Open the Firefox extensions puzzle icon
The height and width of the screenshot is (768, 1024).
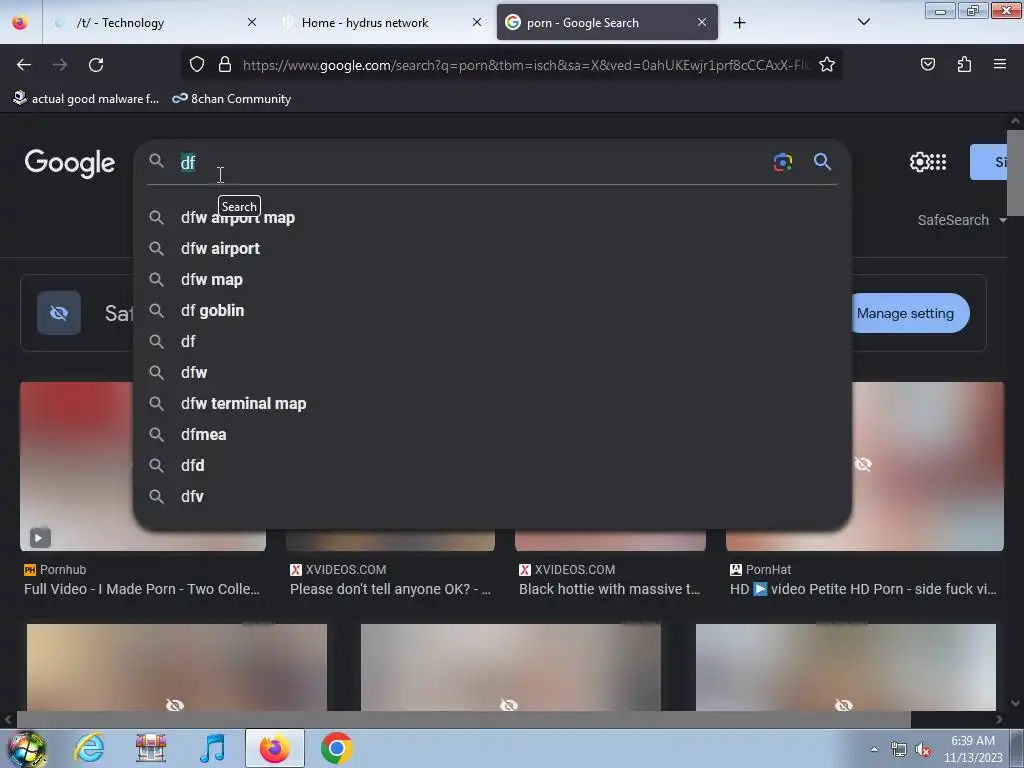(964, 64)
